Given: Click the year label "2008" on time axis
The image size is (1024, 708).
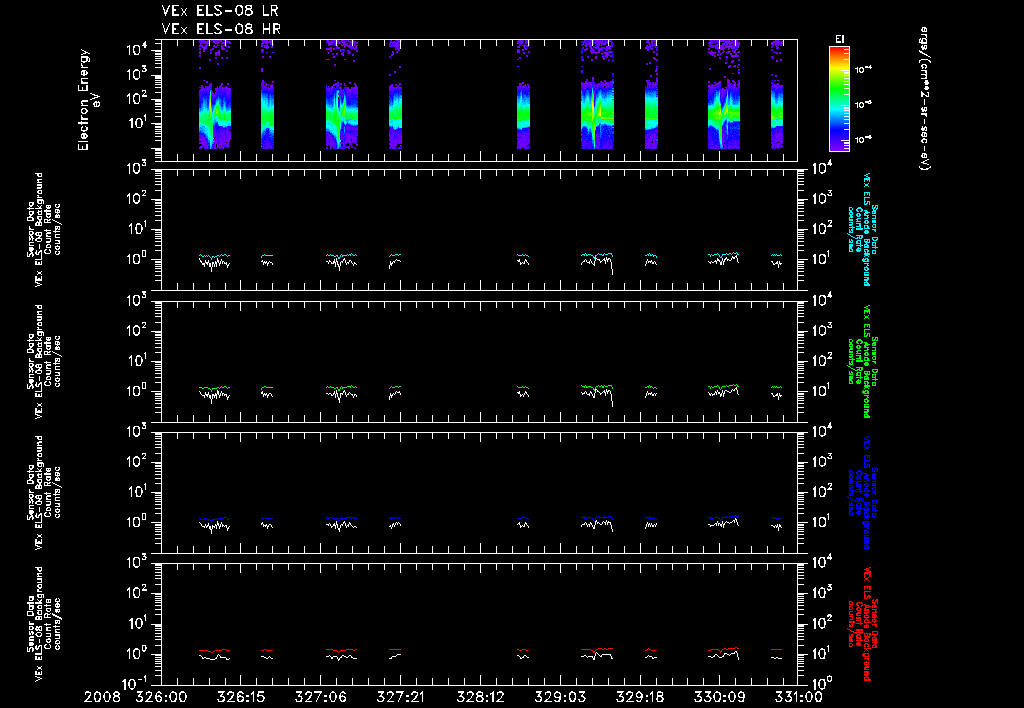Looking at the screenshot, I should tap(102, 698).
